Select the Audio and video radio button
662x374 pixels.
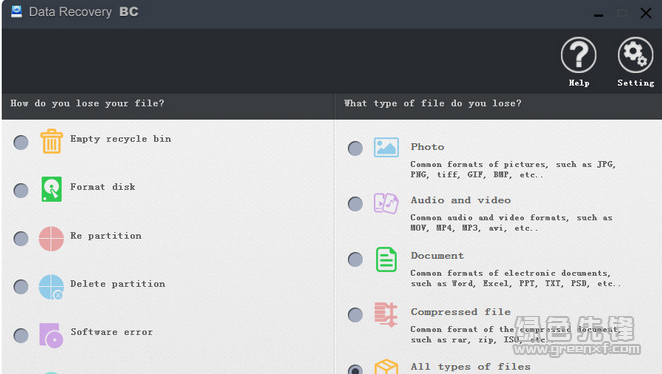[x=355, y=204]
